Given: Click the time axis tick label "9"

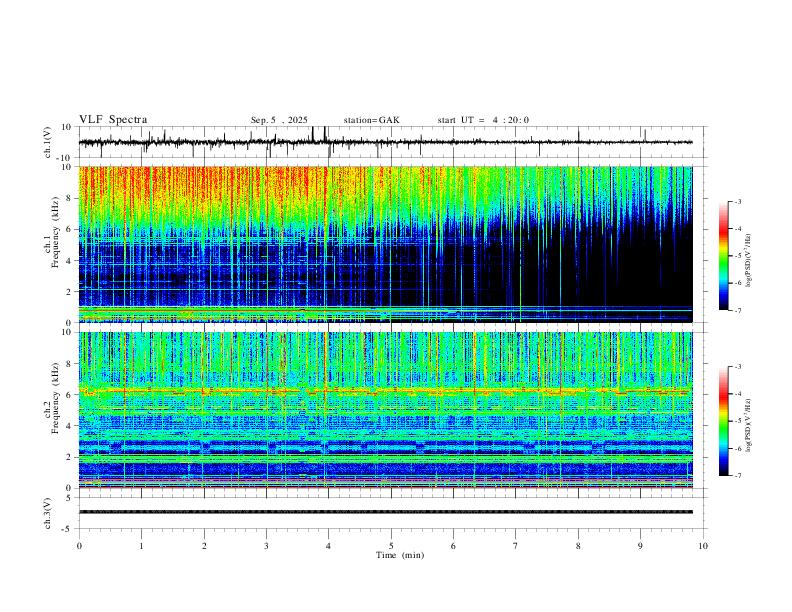Looking at the screenshot, I should coord(640,546).
